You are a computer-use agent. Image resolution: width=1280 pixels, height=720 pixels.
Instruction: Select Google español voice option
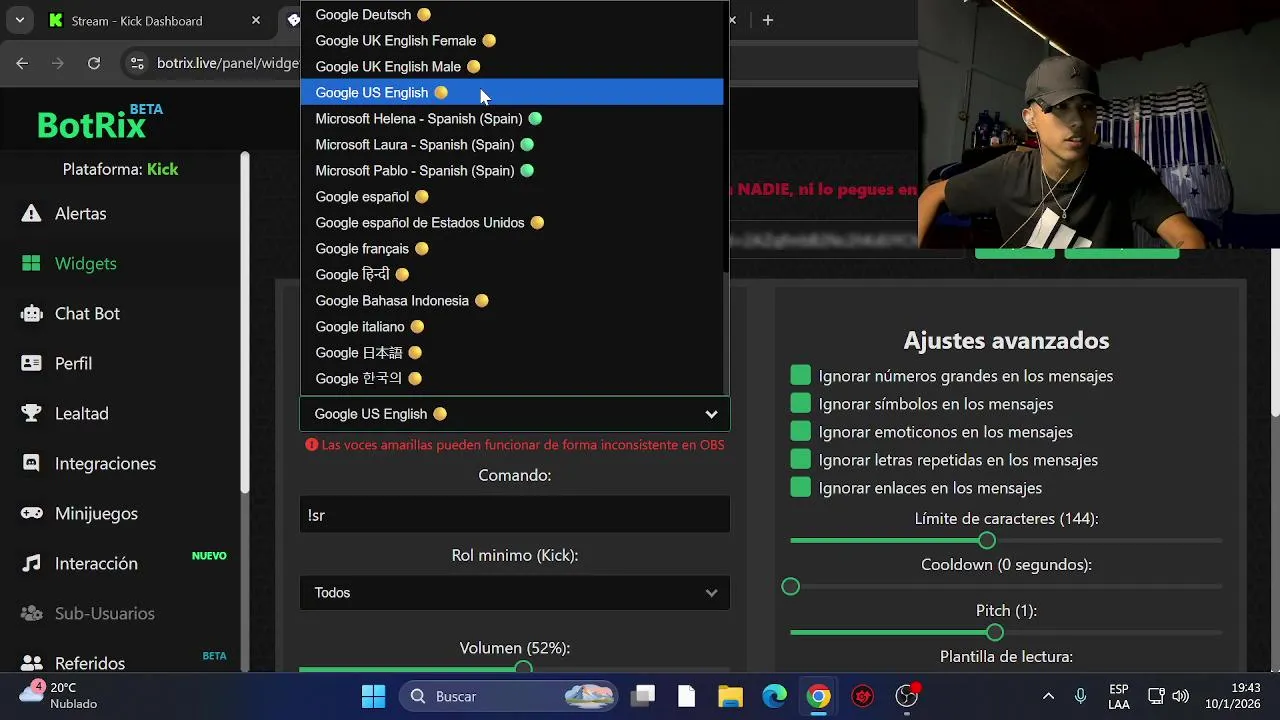pos(511,197)
